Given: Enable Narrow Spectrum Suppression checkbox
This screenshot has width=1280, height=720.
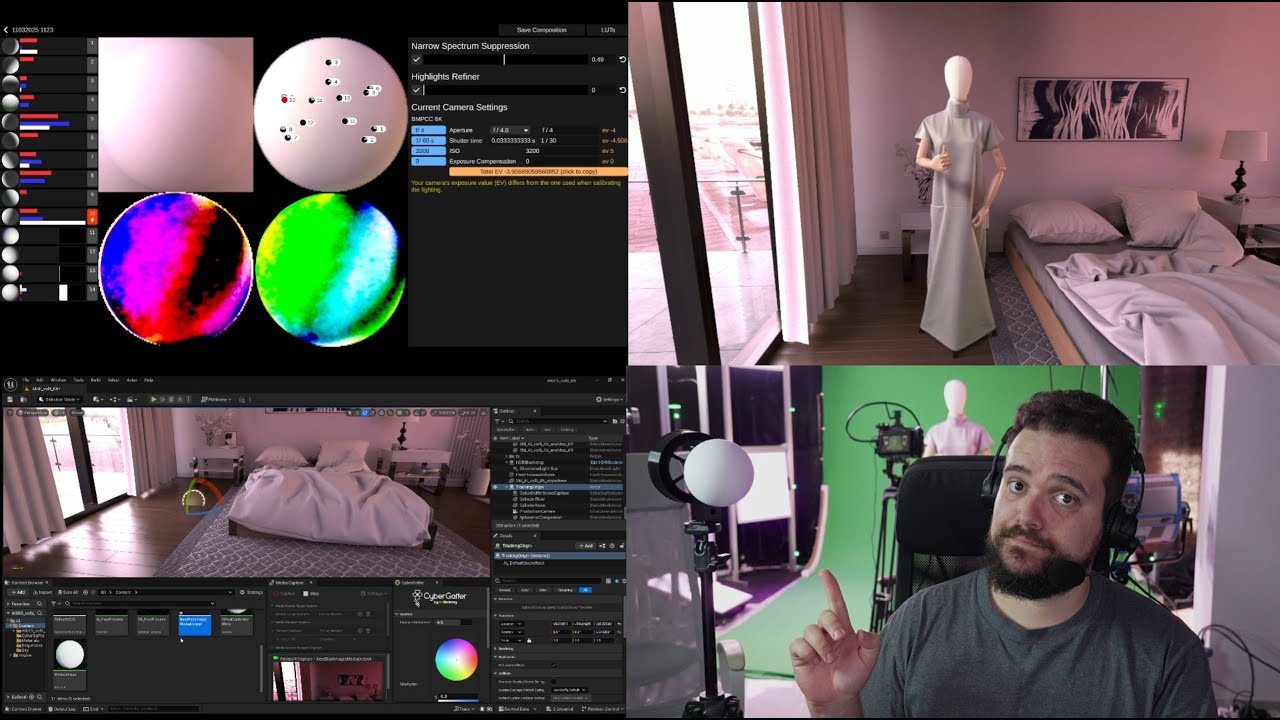Looking at the screenshot, I should 416,59.
